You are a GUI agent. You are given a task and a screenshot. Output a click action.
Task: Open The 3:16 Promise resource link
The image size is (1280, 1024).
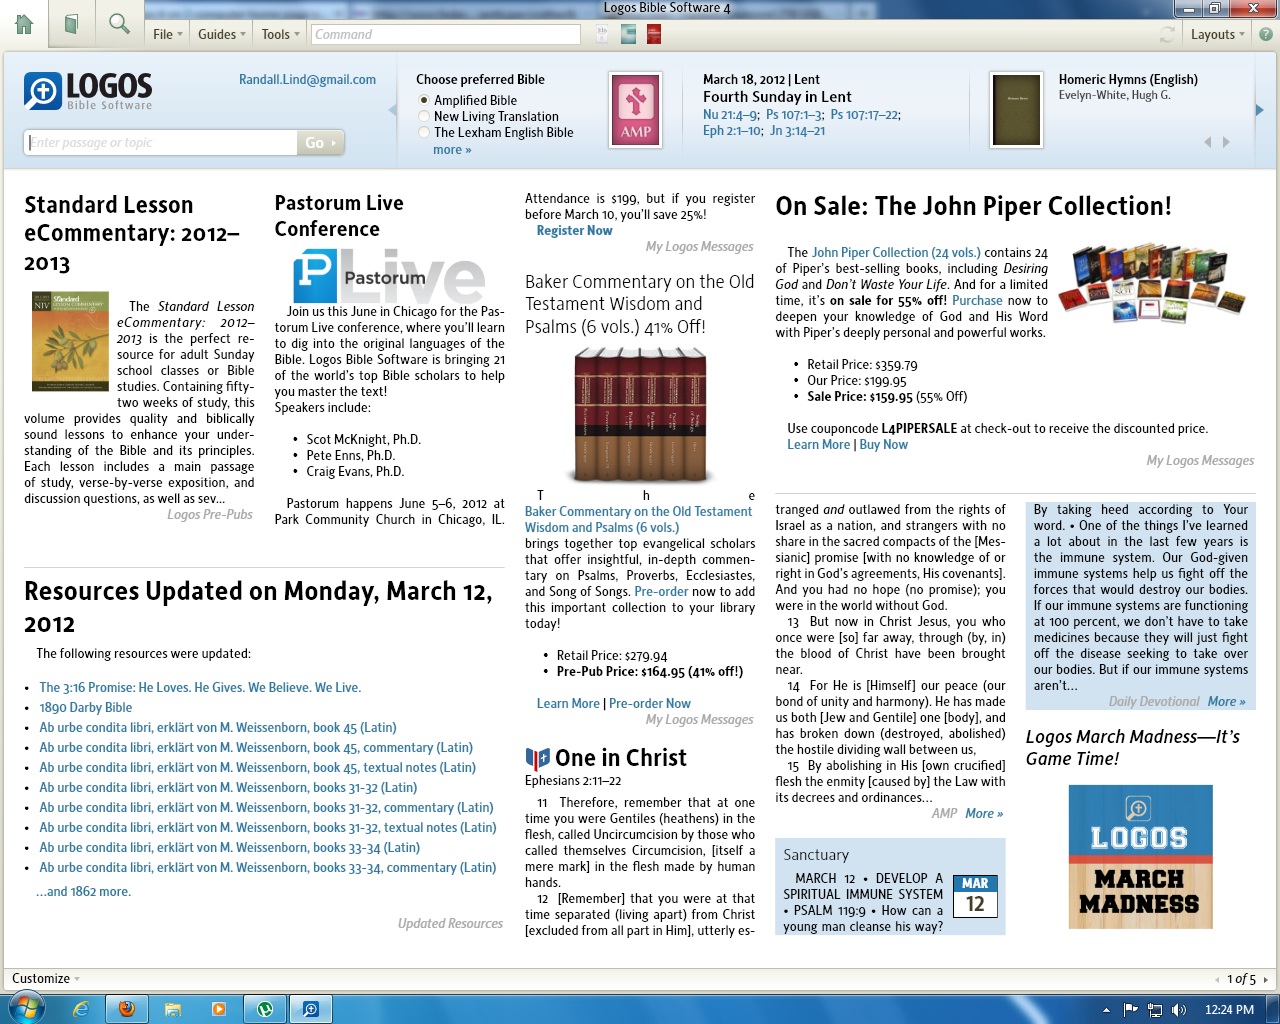200,688
